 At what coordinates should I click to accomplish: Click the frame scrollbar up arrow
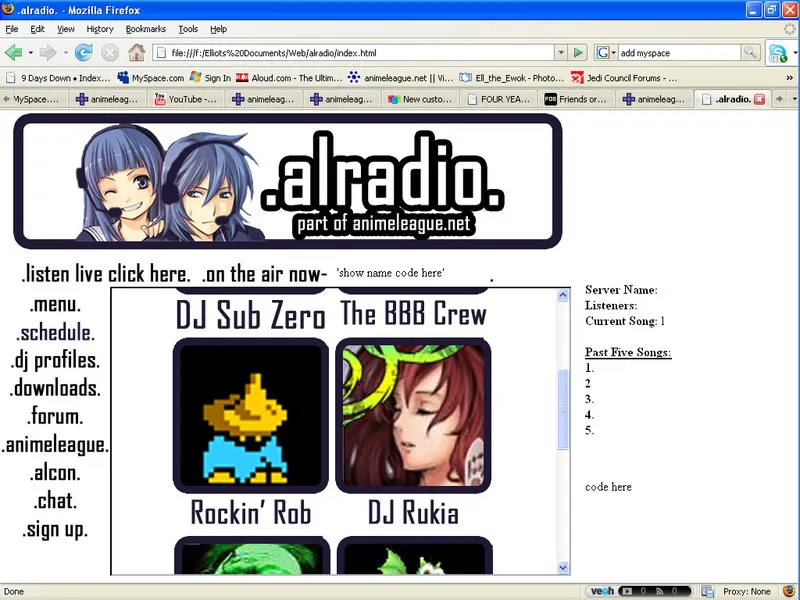563,295
